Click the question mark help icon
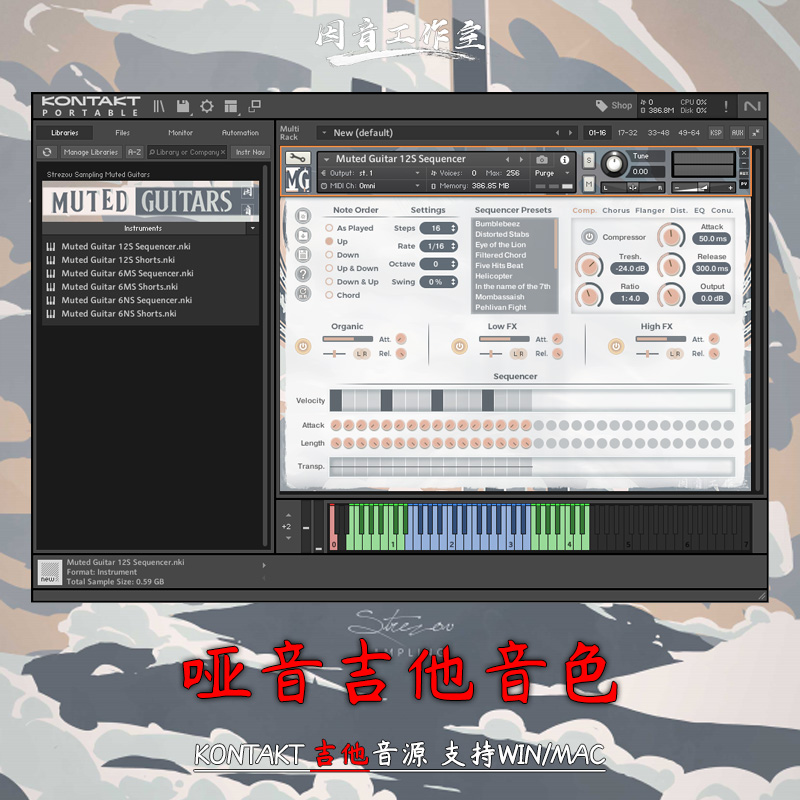This screenshot has height=800, width=800. (303, 274)
